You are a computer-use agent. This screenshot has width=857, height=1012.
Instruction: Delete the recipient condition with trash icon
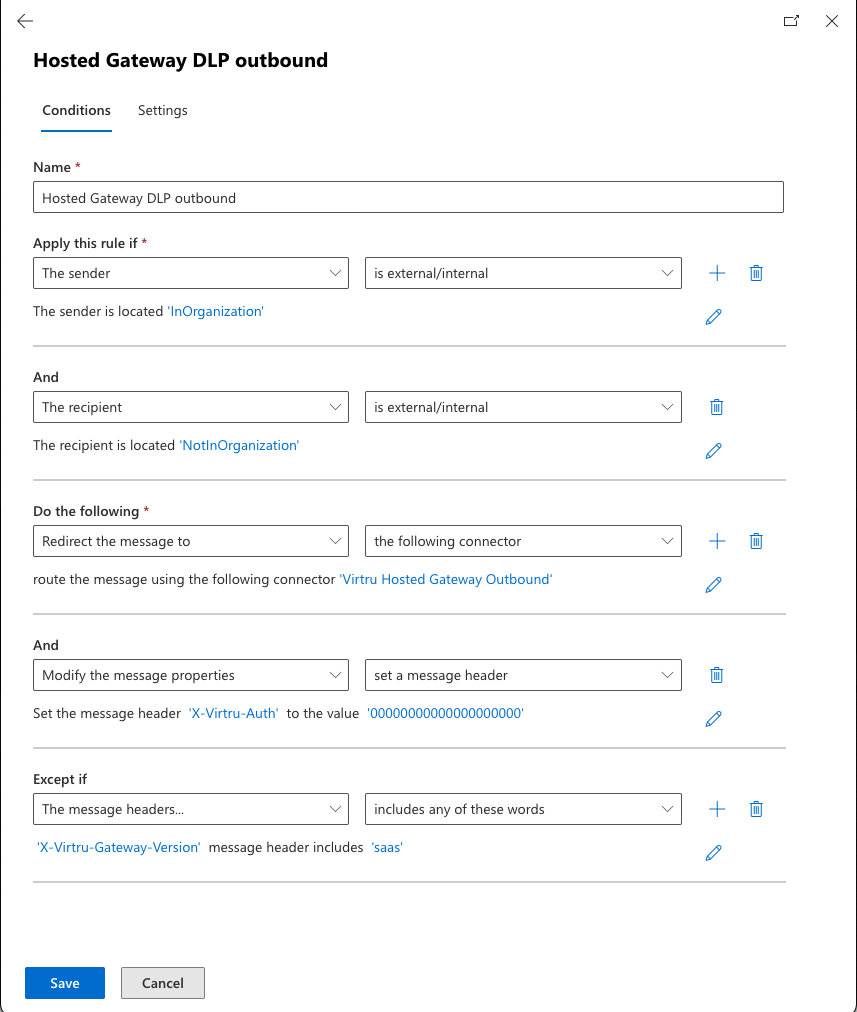pyautogui.click(x=717, y=407)
